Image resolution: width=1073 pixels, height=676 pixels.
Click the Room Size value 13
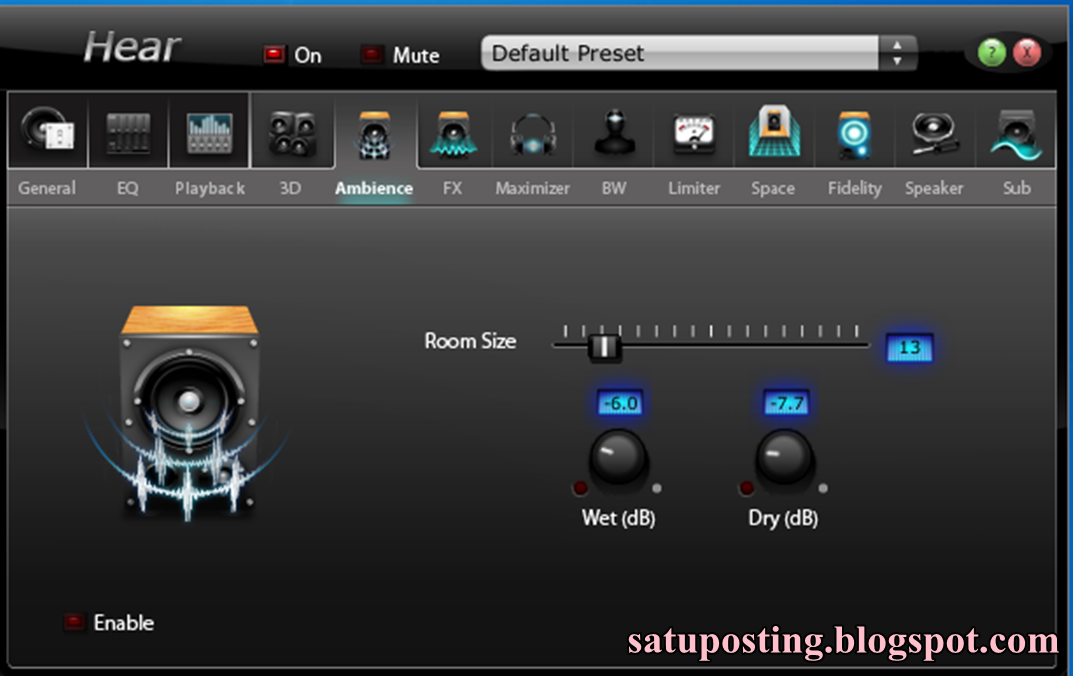(x=909, y=348)
